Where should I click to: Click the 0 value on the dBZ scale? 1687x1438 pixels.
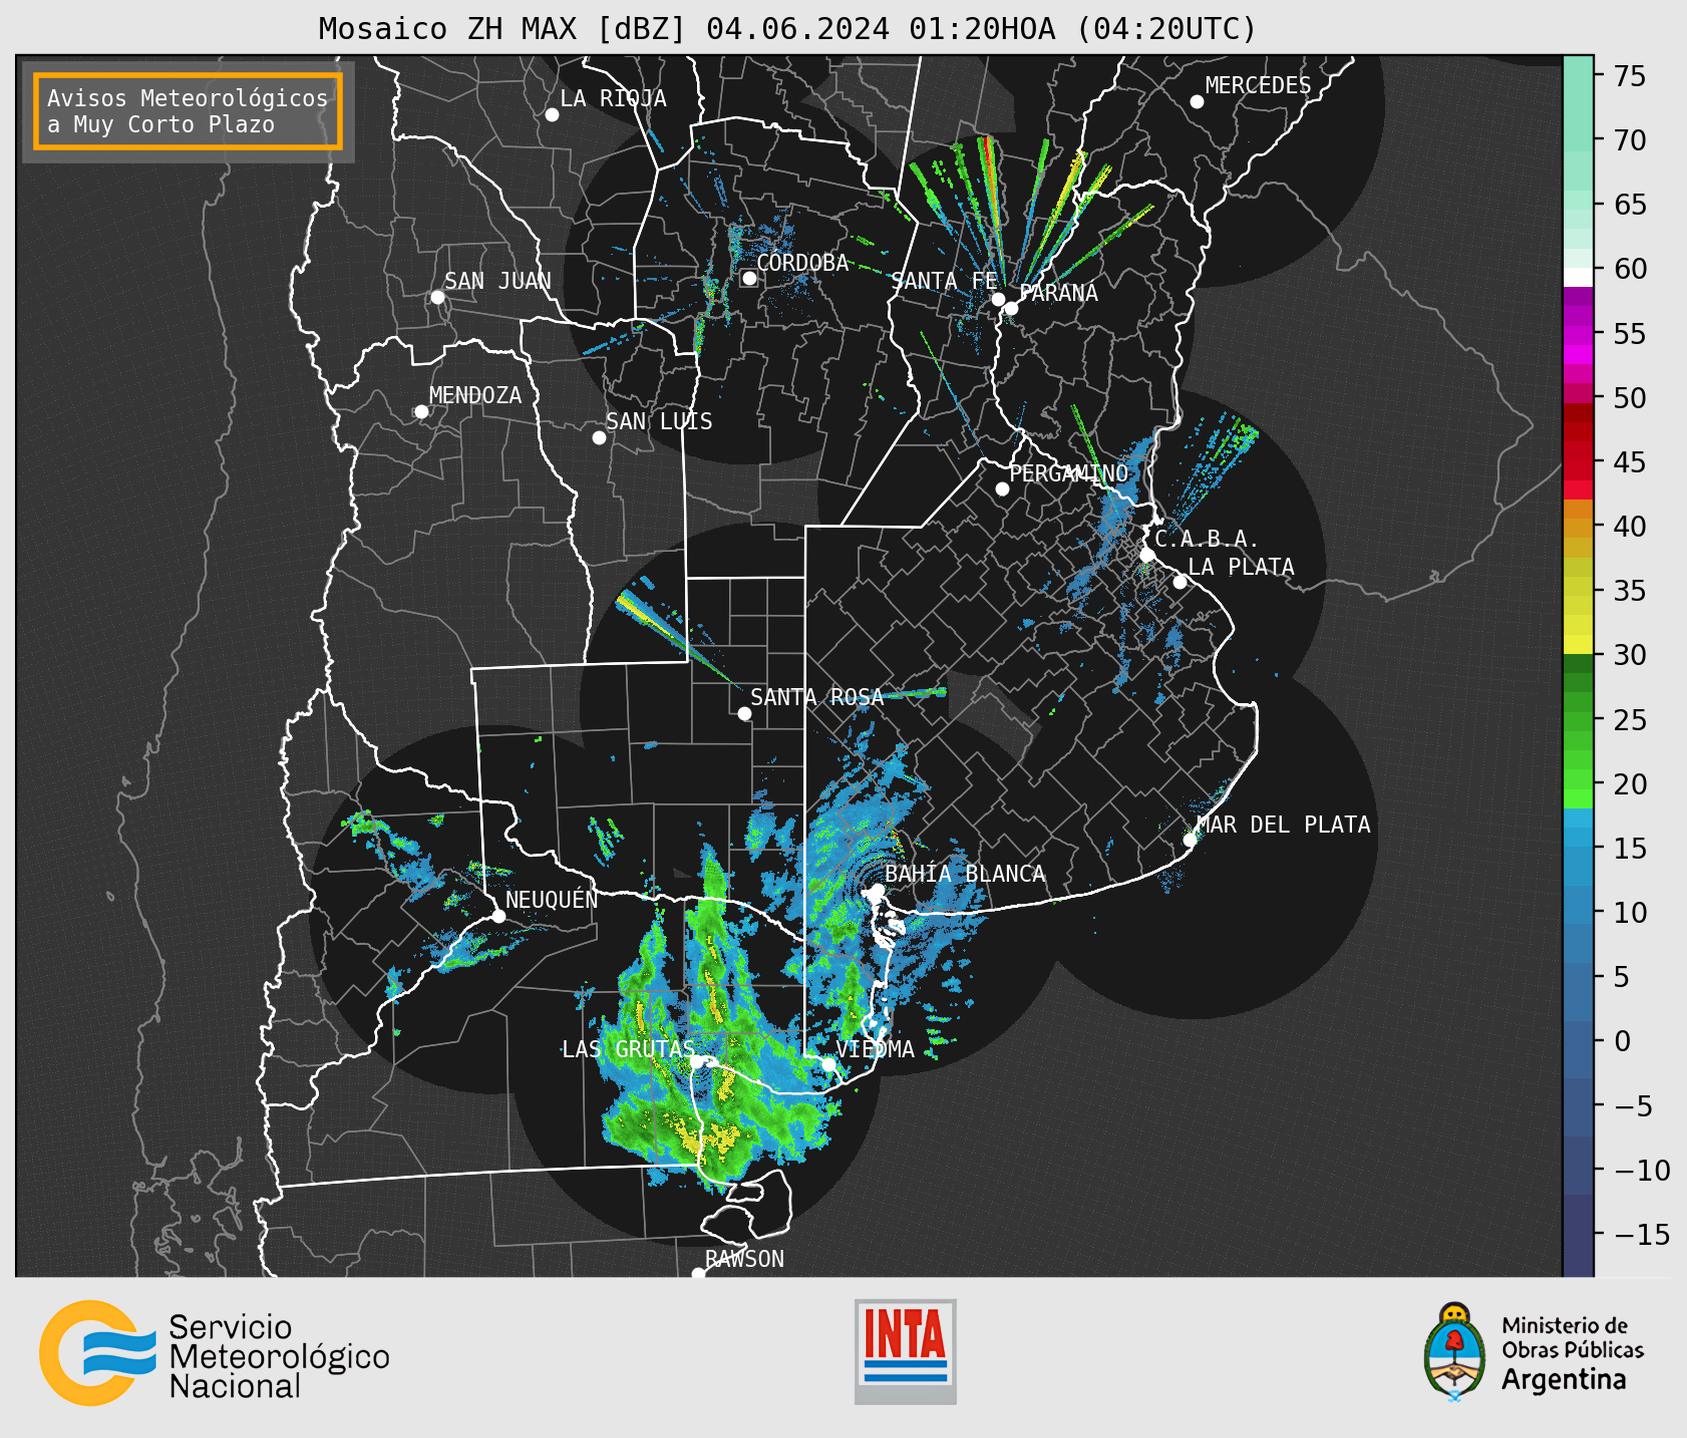point(1621,1041)
